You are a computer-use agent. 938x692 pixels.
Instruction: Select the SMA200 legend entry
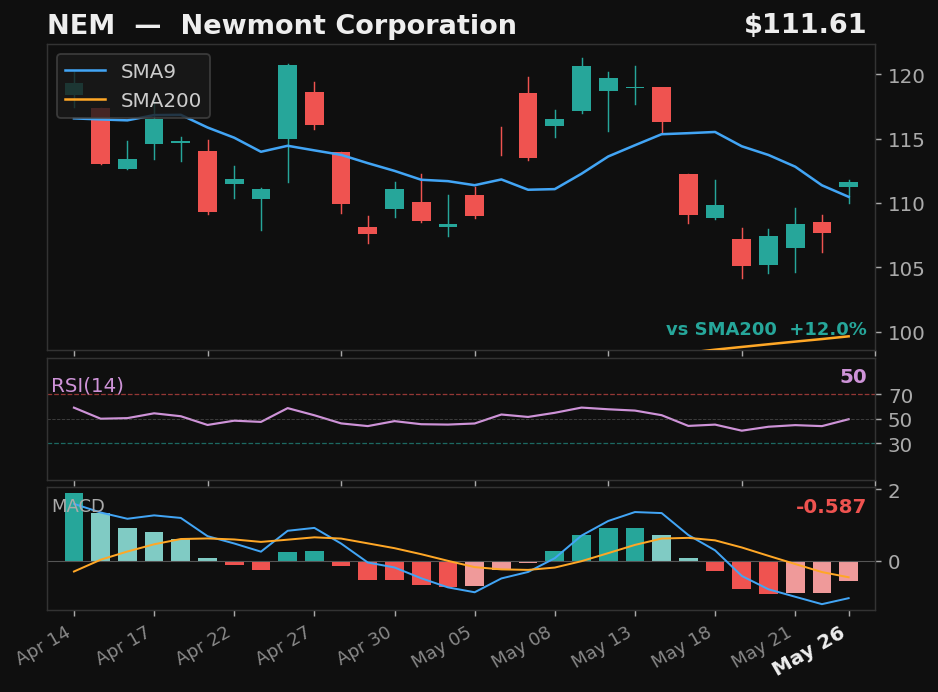click(132, 100)
